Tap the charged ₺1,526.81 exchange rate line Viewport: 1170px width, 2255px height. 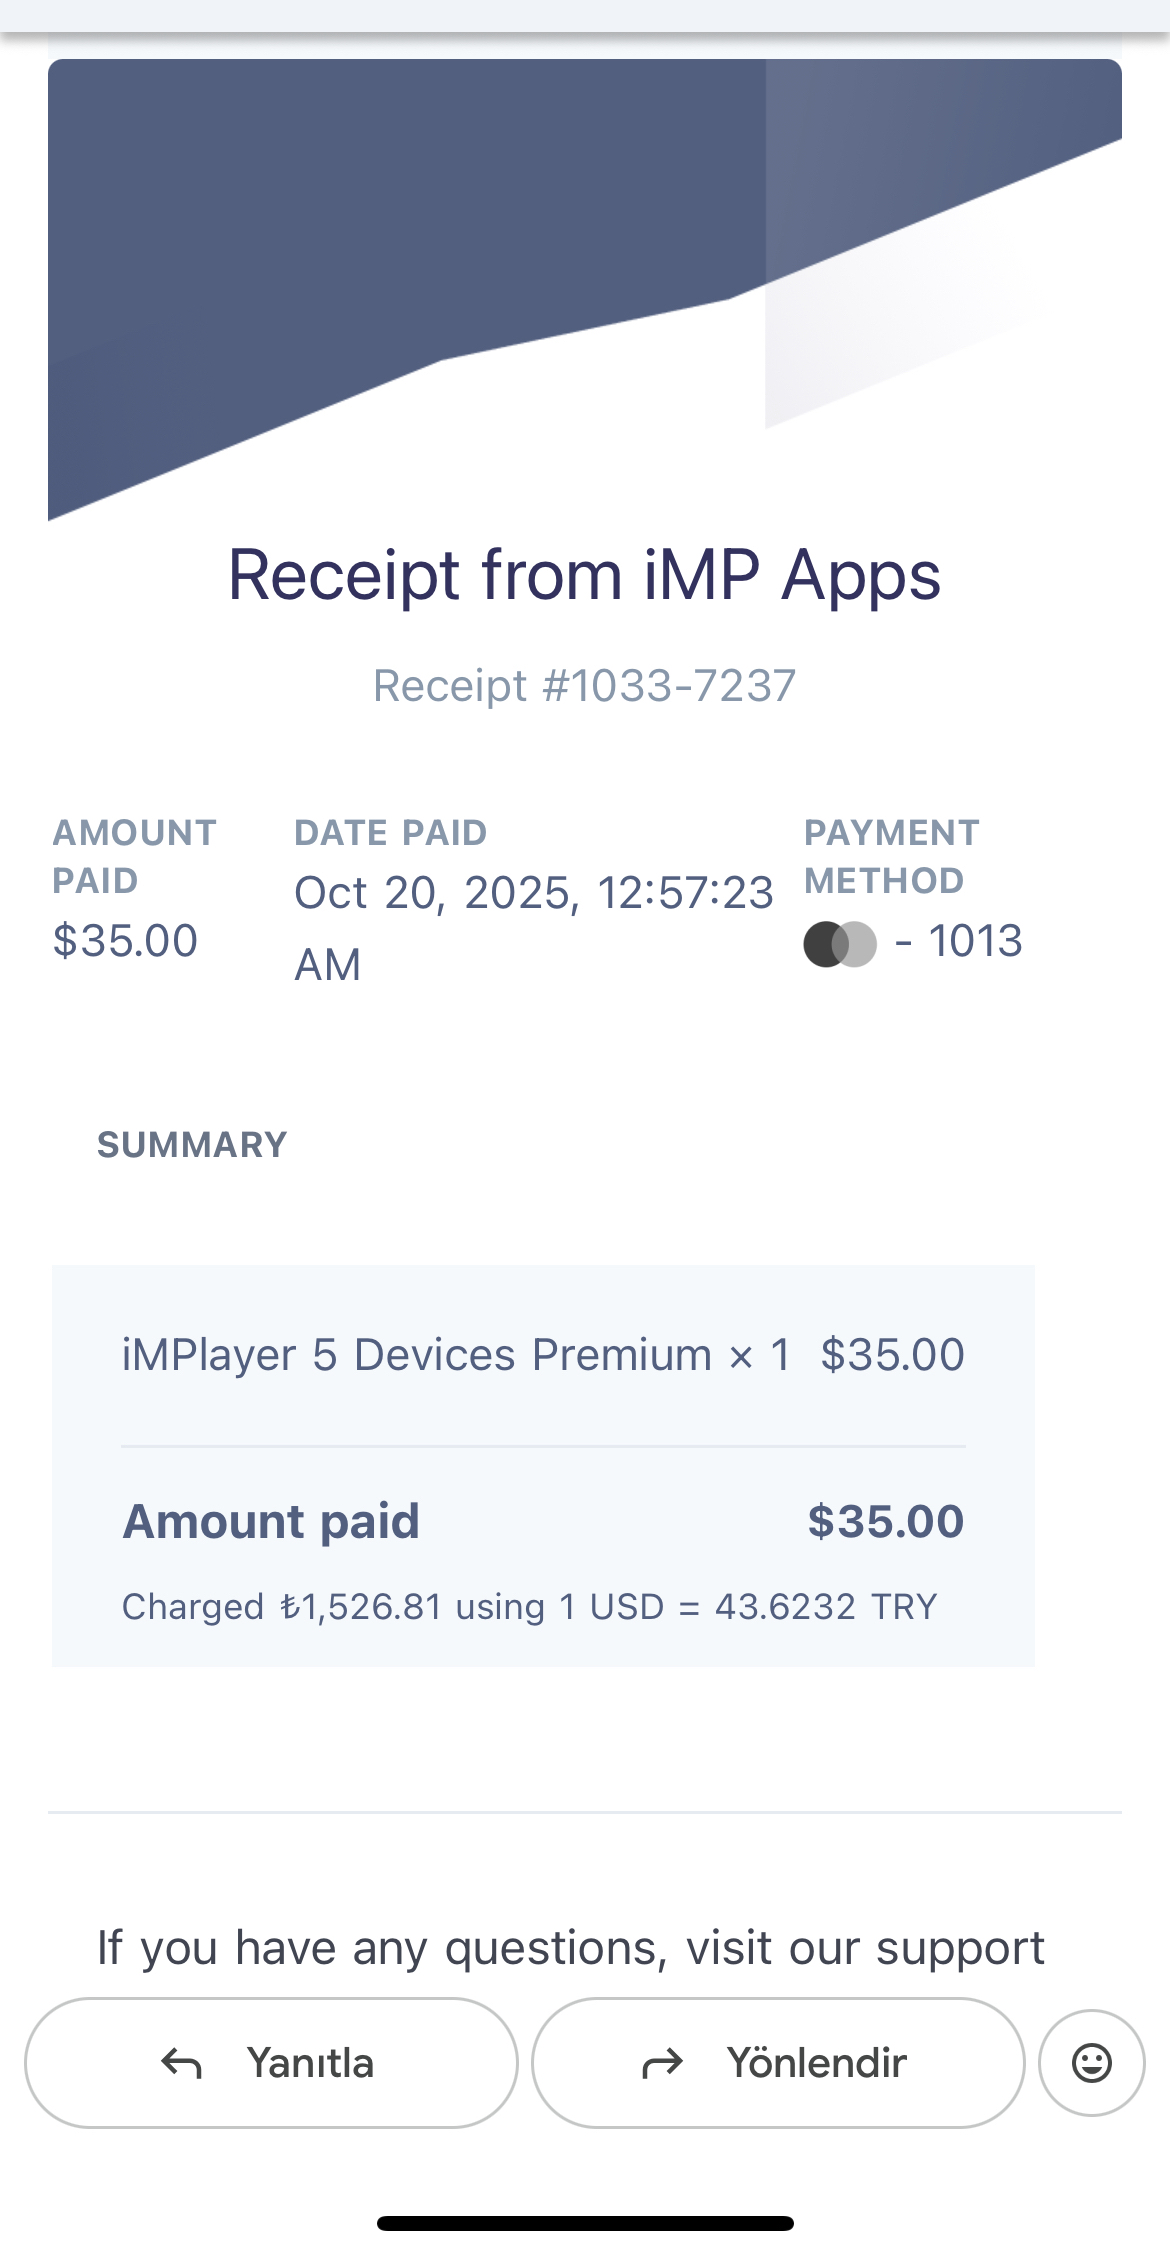click(529, 1607)
